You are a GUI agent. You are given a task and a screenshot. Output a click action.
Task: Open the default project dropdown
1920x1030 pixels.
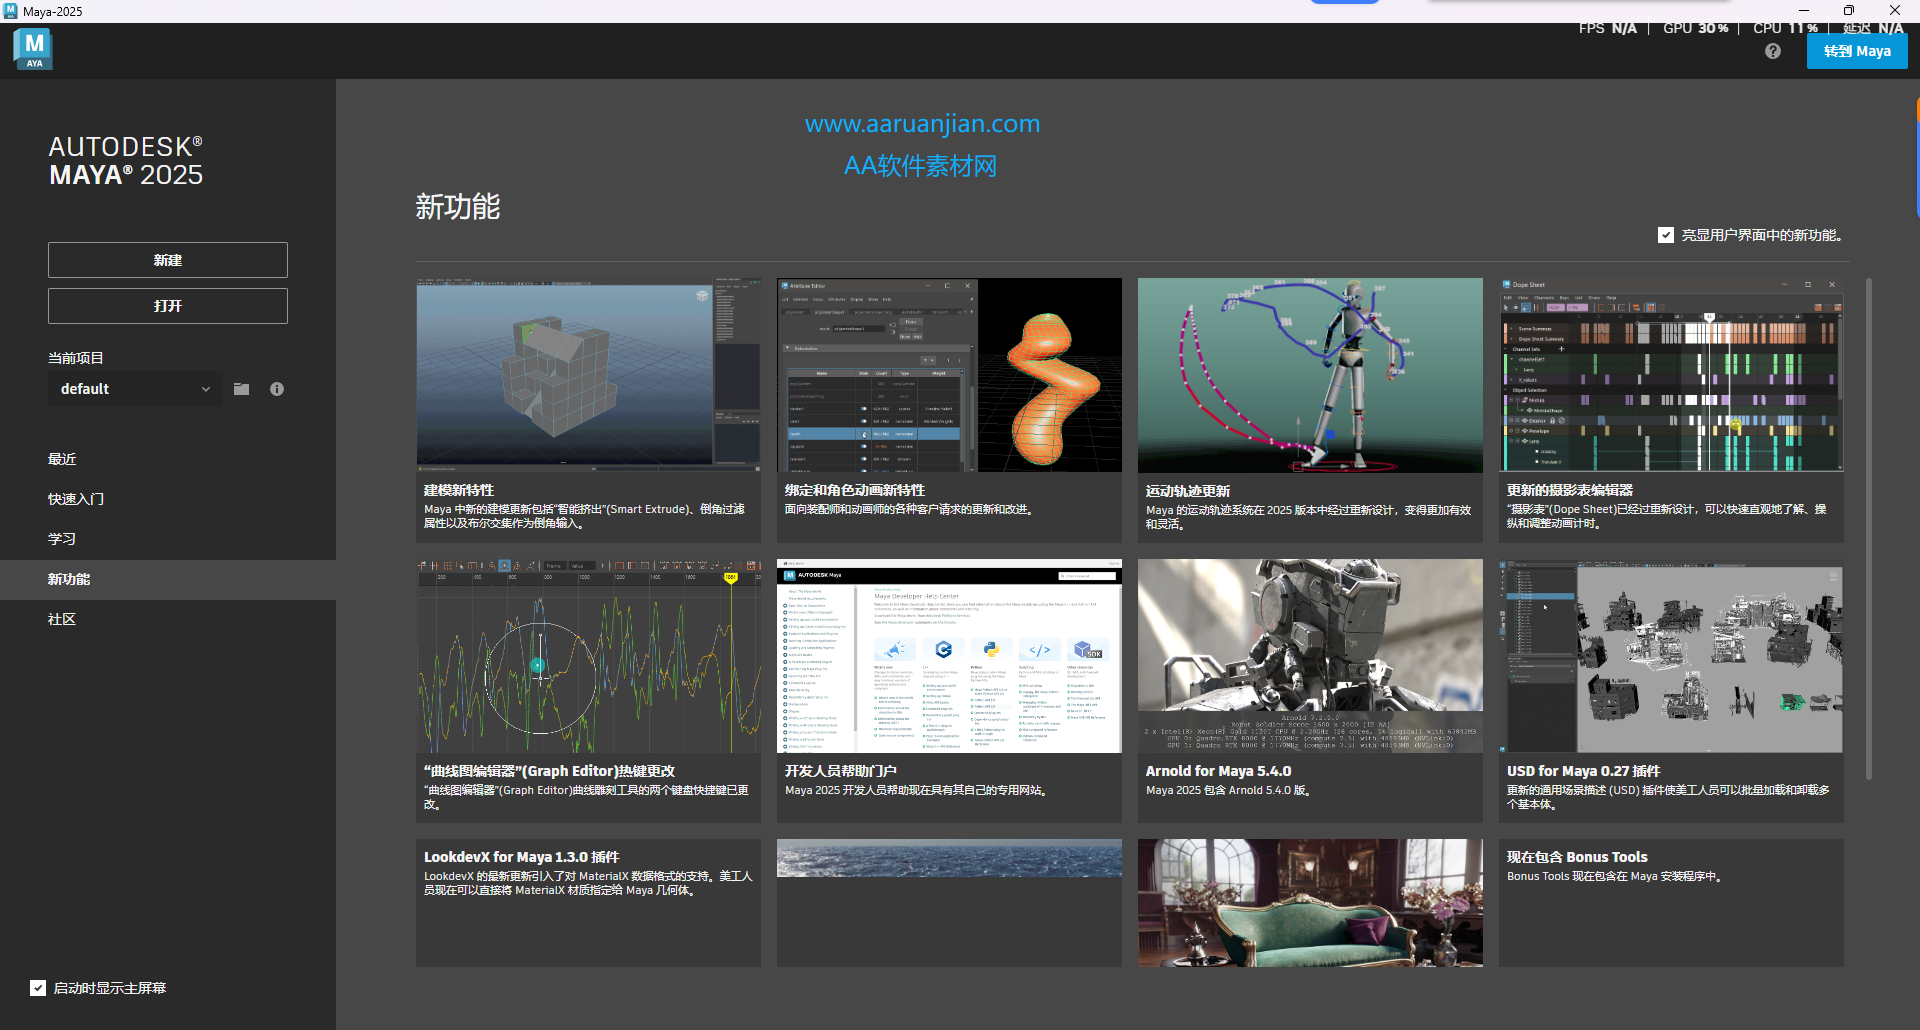134,389
